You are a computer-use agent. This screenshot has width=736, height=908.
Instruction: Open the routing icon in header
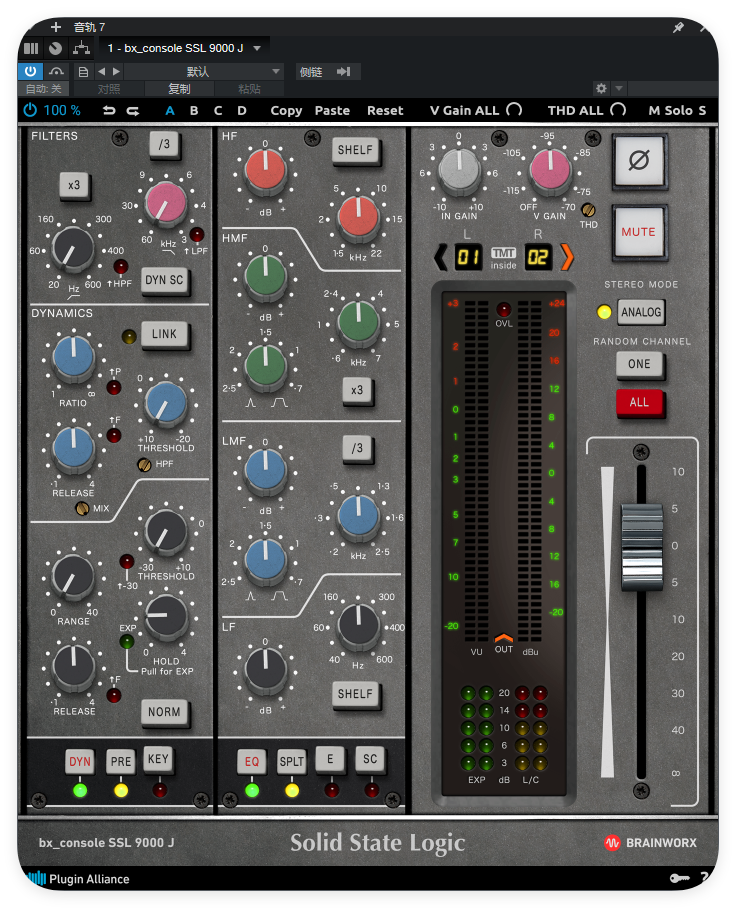(81, 48)
